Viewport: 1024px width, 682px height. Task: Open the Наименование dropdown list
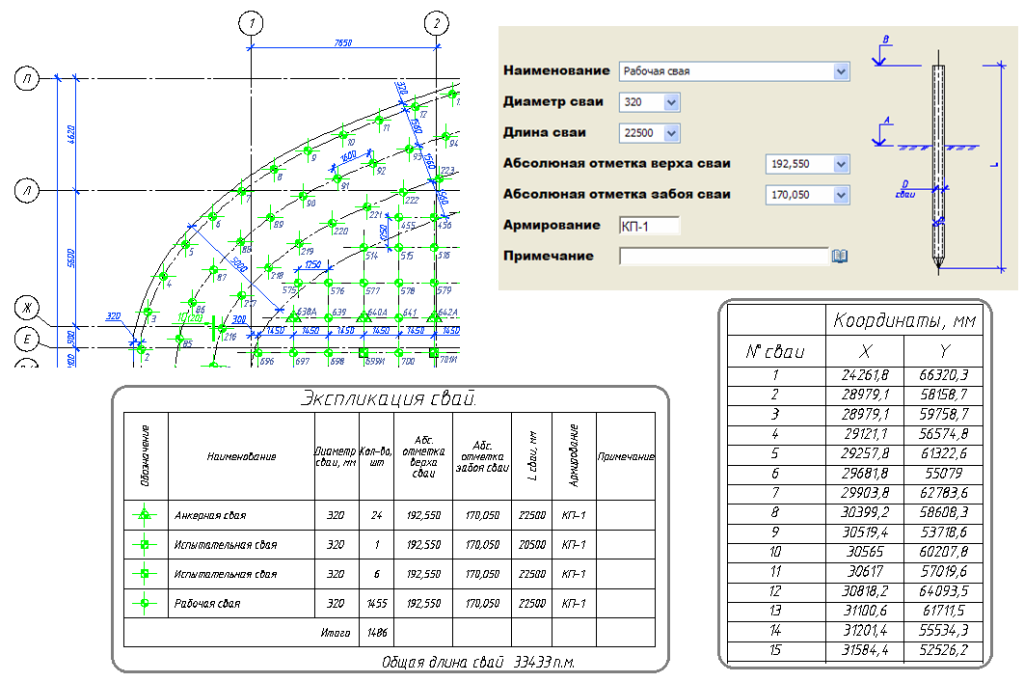coord(841,72)
